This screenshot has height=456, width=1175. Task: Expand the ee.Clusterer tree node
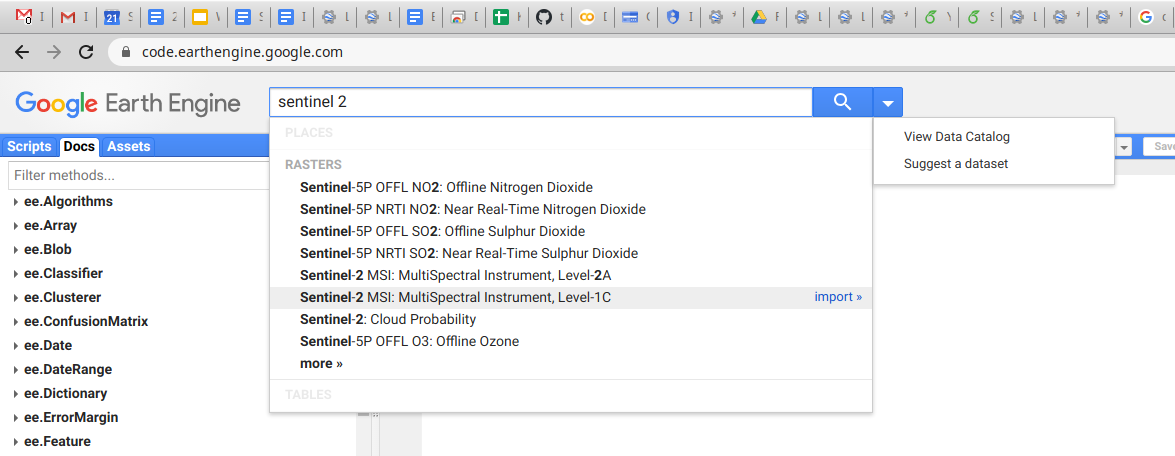pos(16,297)
